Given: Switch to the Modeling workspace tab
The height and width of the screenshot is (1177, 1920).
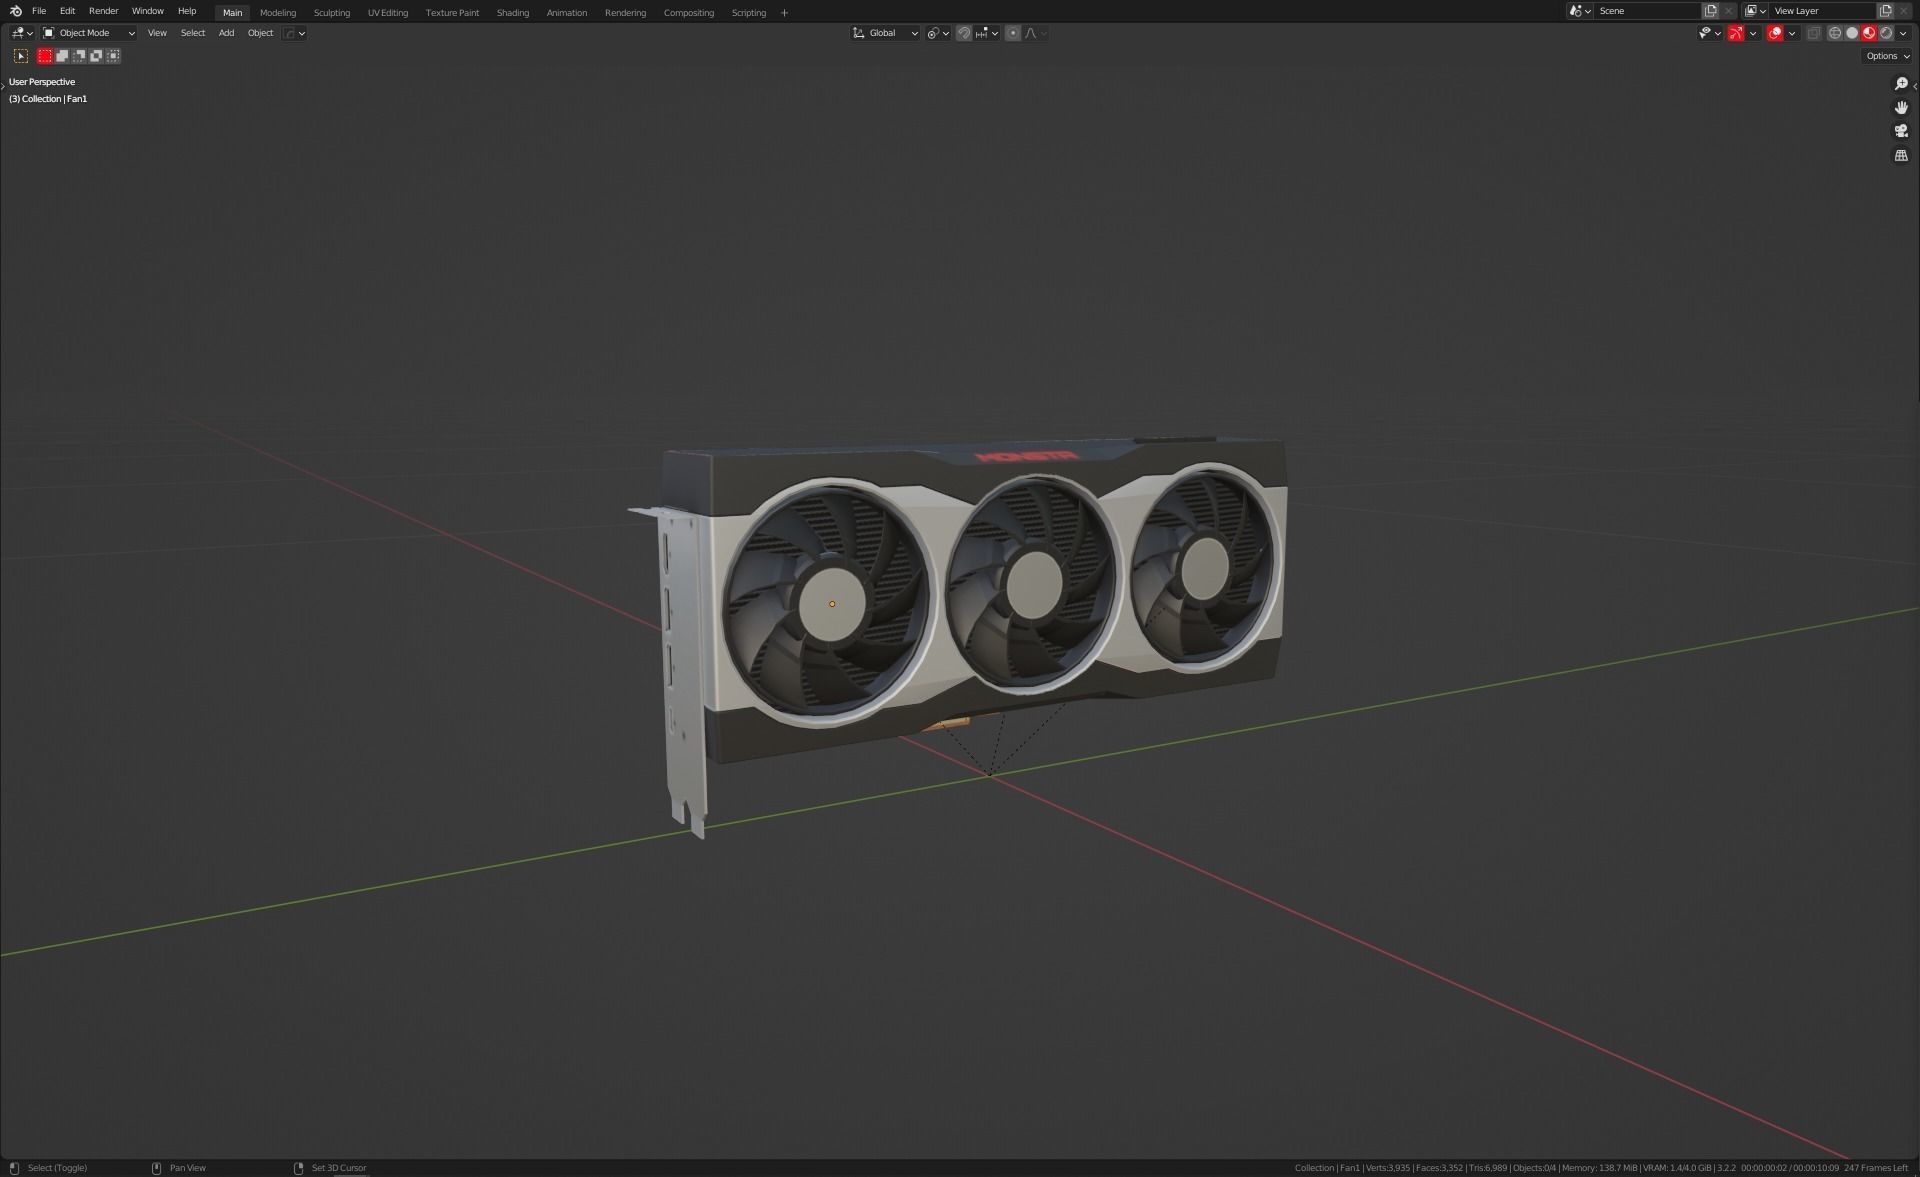Looking at the screenshot, I should point(278,13).
